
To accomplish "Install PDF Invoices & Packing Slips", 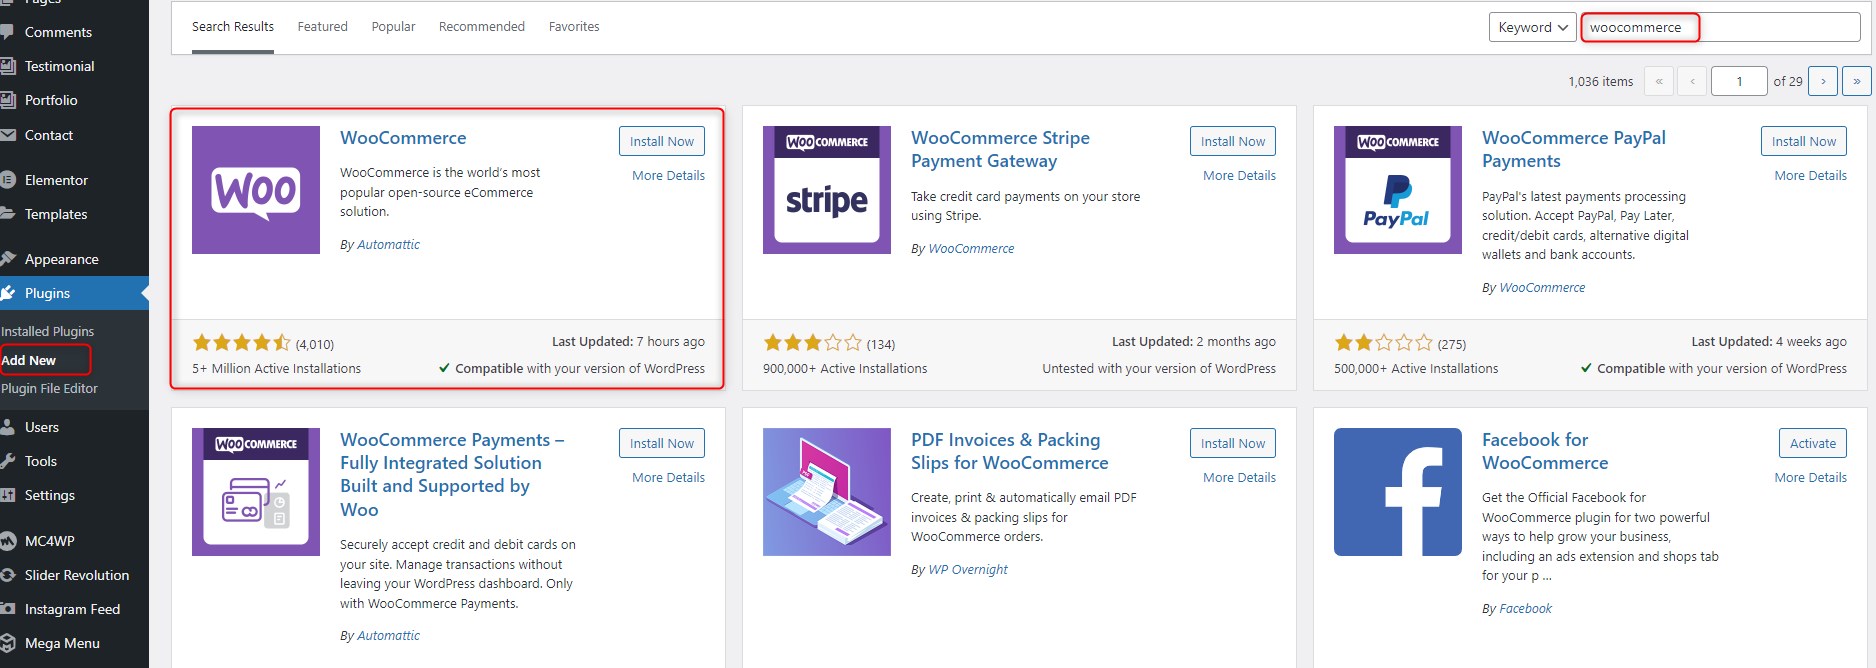I will (1233, 443).
